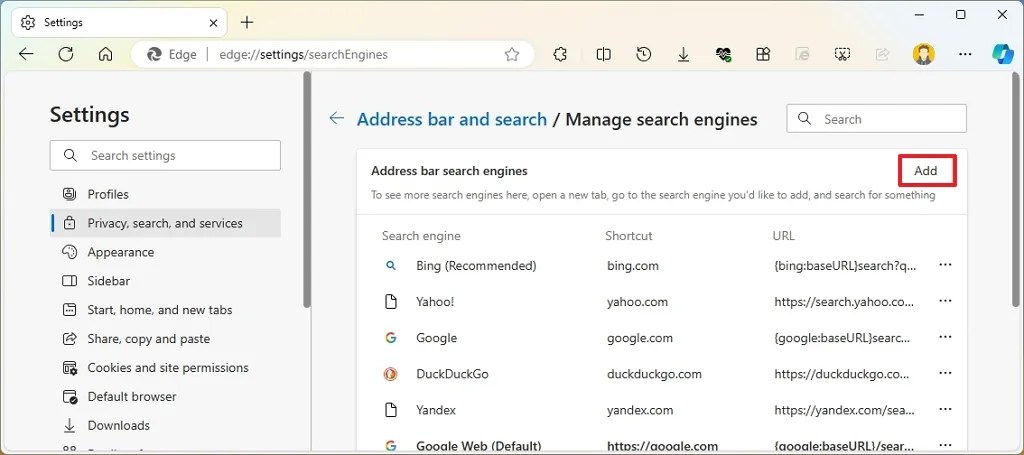Favorite this page with star icon
Viewport: 1024px width, 455px height.
click(512, 55)
